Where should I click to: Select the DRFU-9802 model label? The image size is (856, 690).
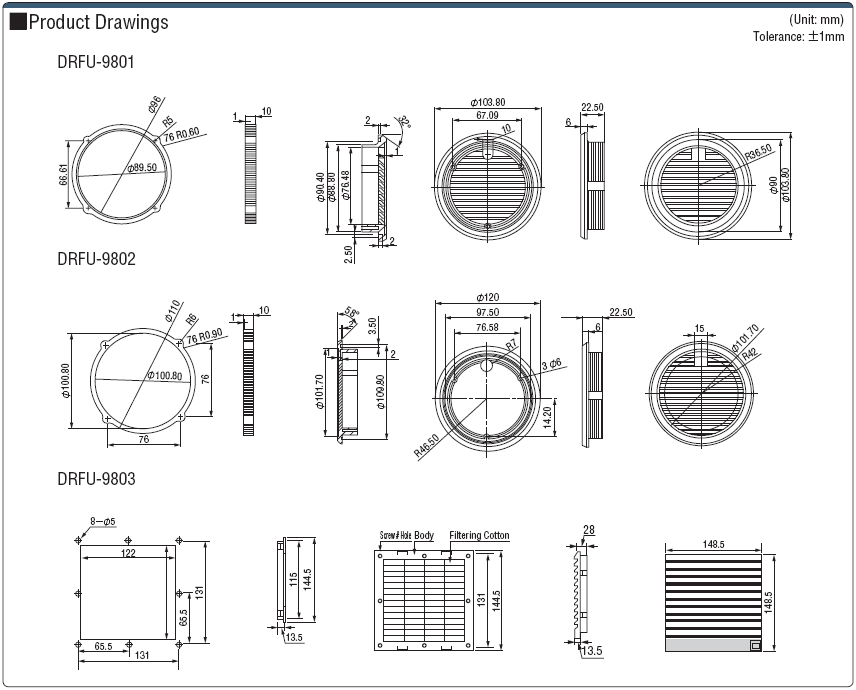click(96, 258)
